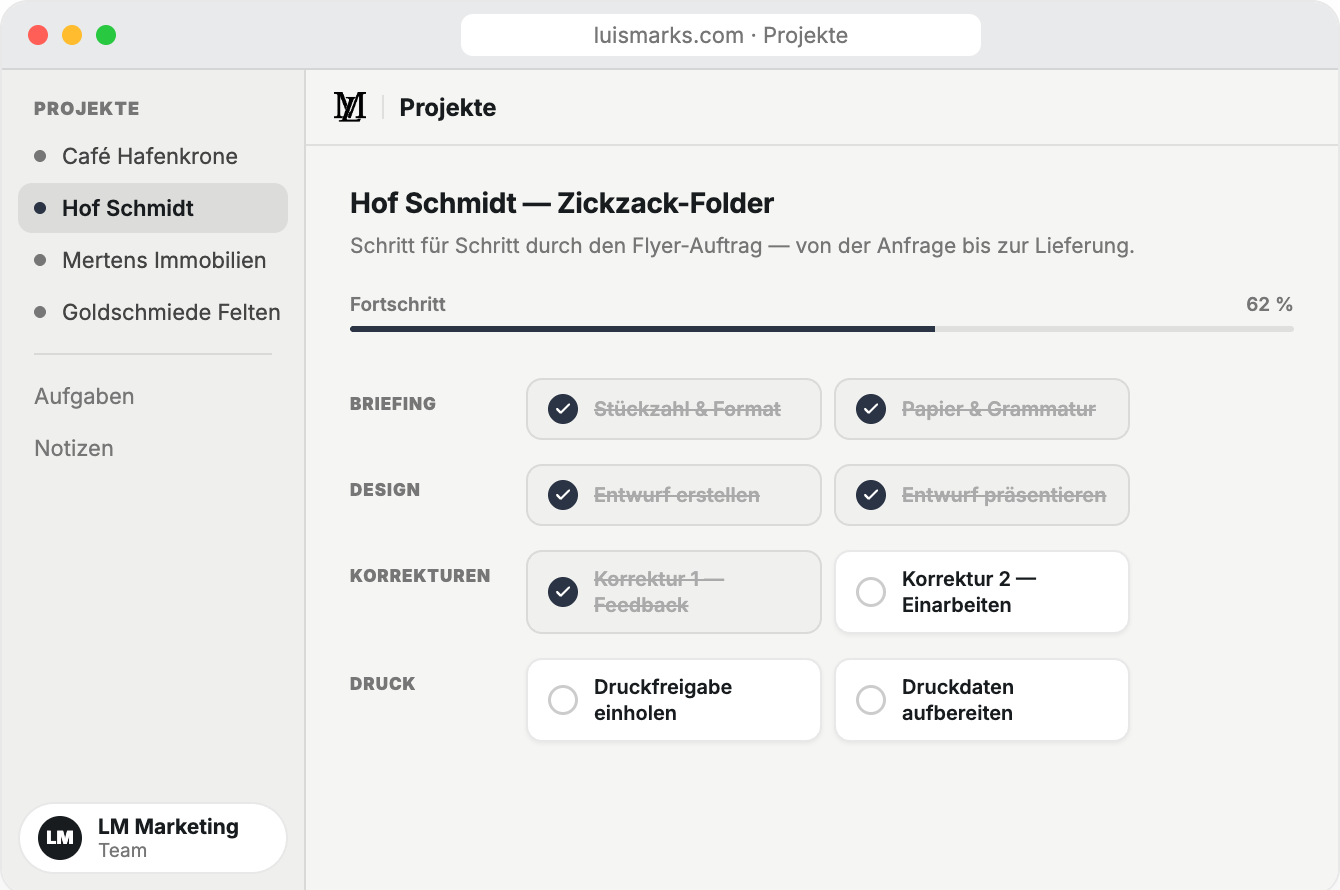Click the LM avatar circle in the sidebar footer
1340x890 pixels.
click(x=60, y=838)
